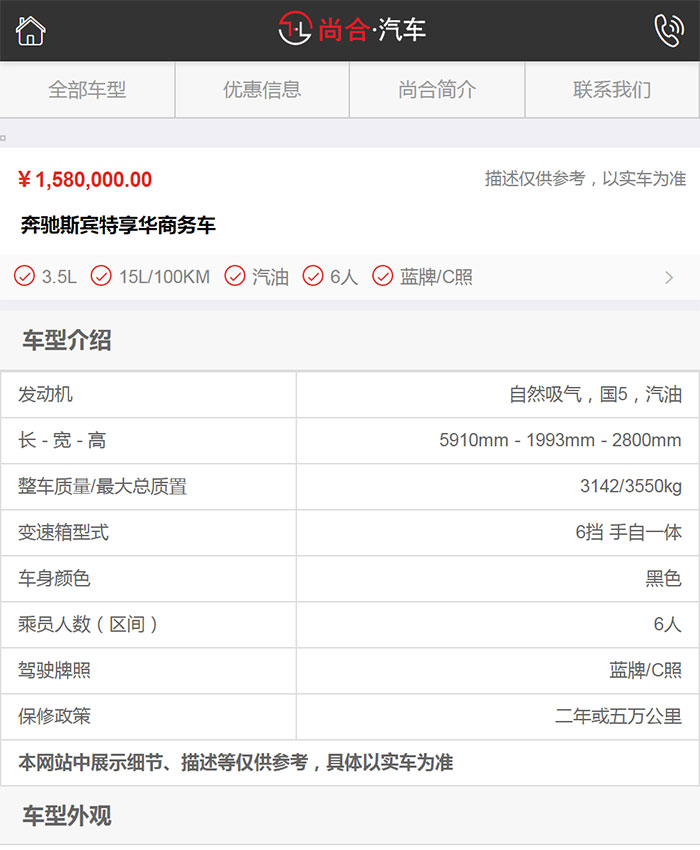Click the checkmark icon beside 蓝牌/C照
Image resolution: width=700 pixels, height=850 pixels.
coord(382,276)
